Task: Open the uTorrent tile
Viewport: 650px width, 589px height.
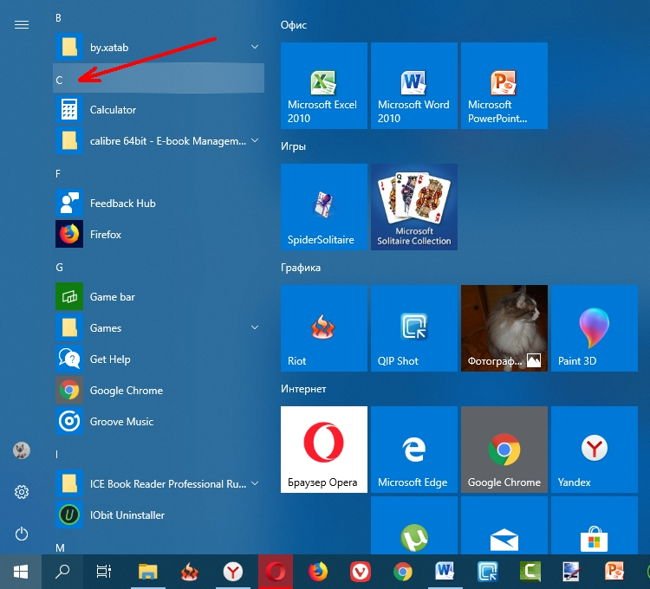Action: click(414, 525)
